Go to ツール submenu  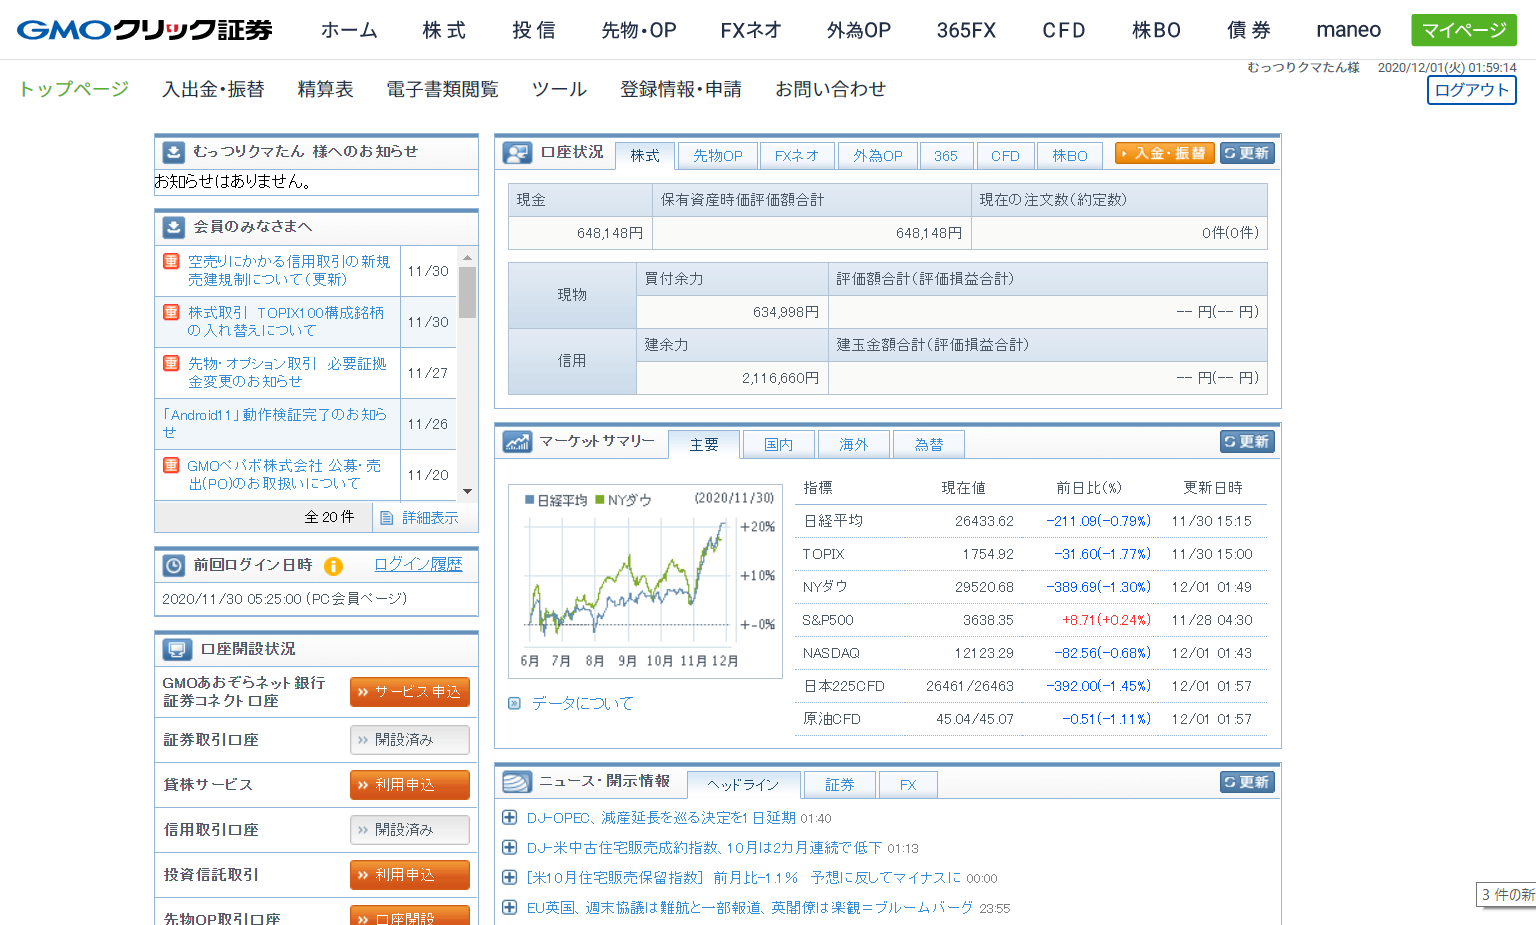(559, 89)
